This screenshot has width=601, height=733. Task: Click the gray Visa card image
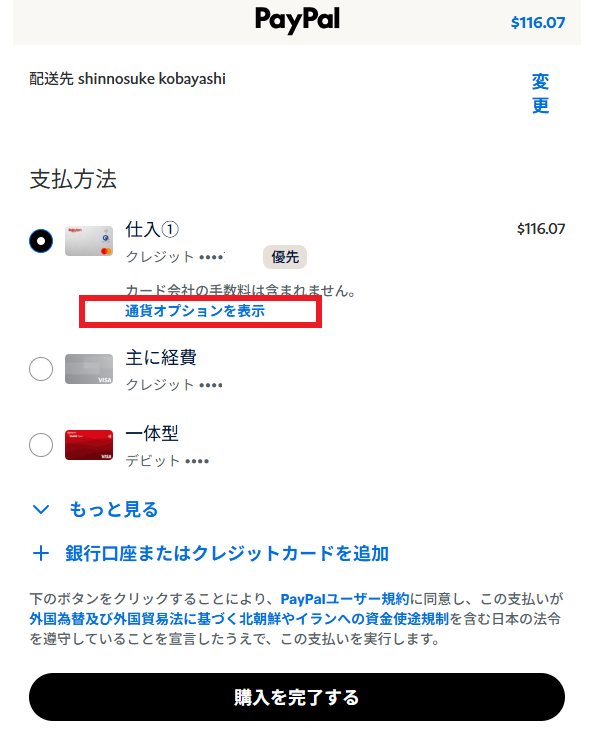(x=89, y=369)
